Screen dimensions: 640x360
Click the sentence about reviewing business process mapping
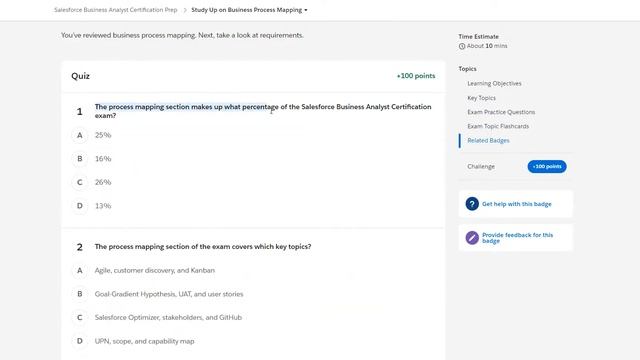[182, 36]
